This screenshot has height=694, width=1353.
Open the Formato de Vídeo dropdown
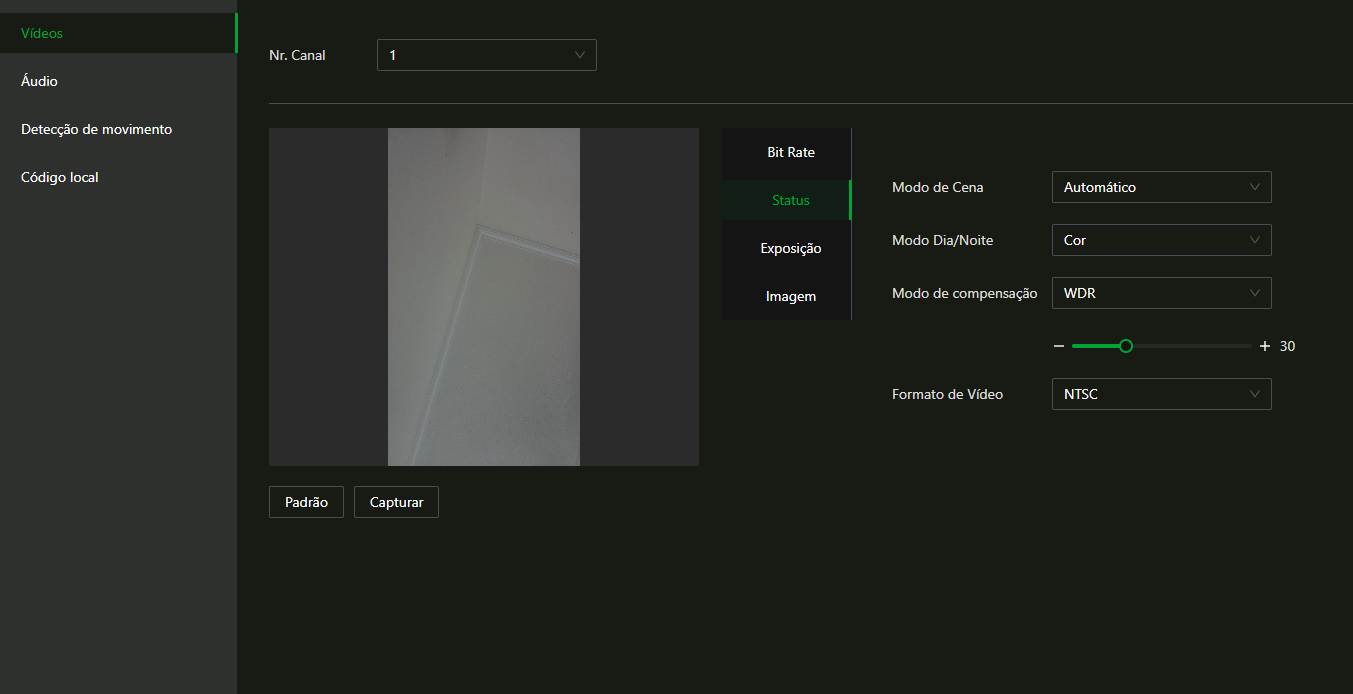(1162, 394)
